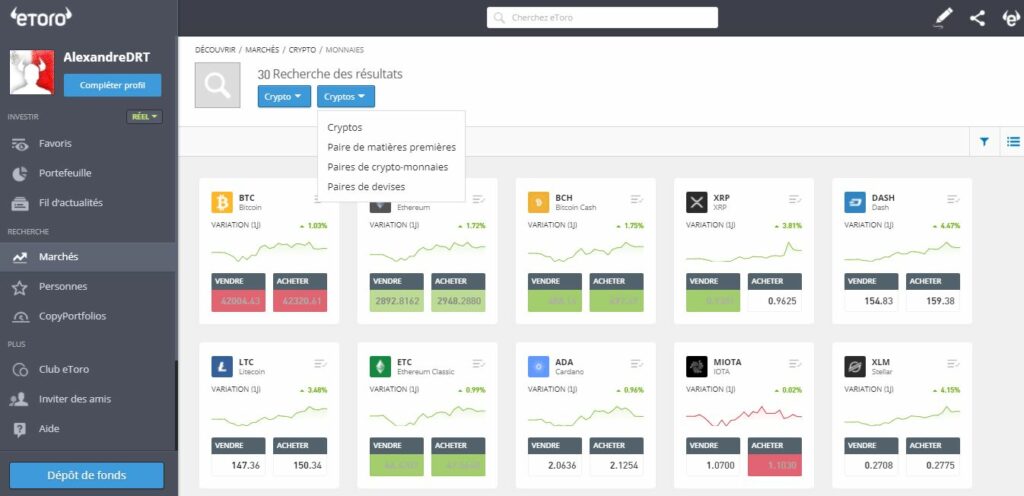
Task: Click the Cherchez eToro search field
Action: pyautogui.click(x=602, y=18)
